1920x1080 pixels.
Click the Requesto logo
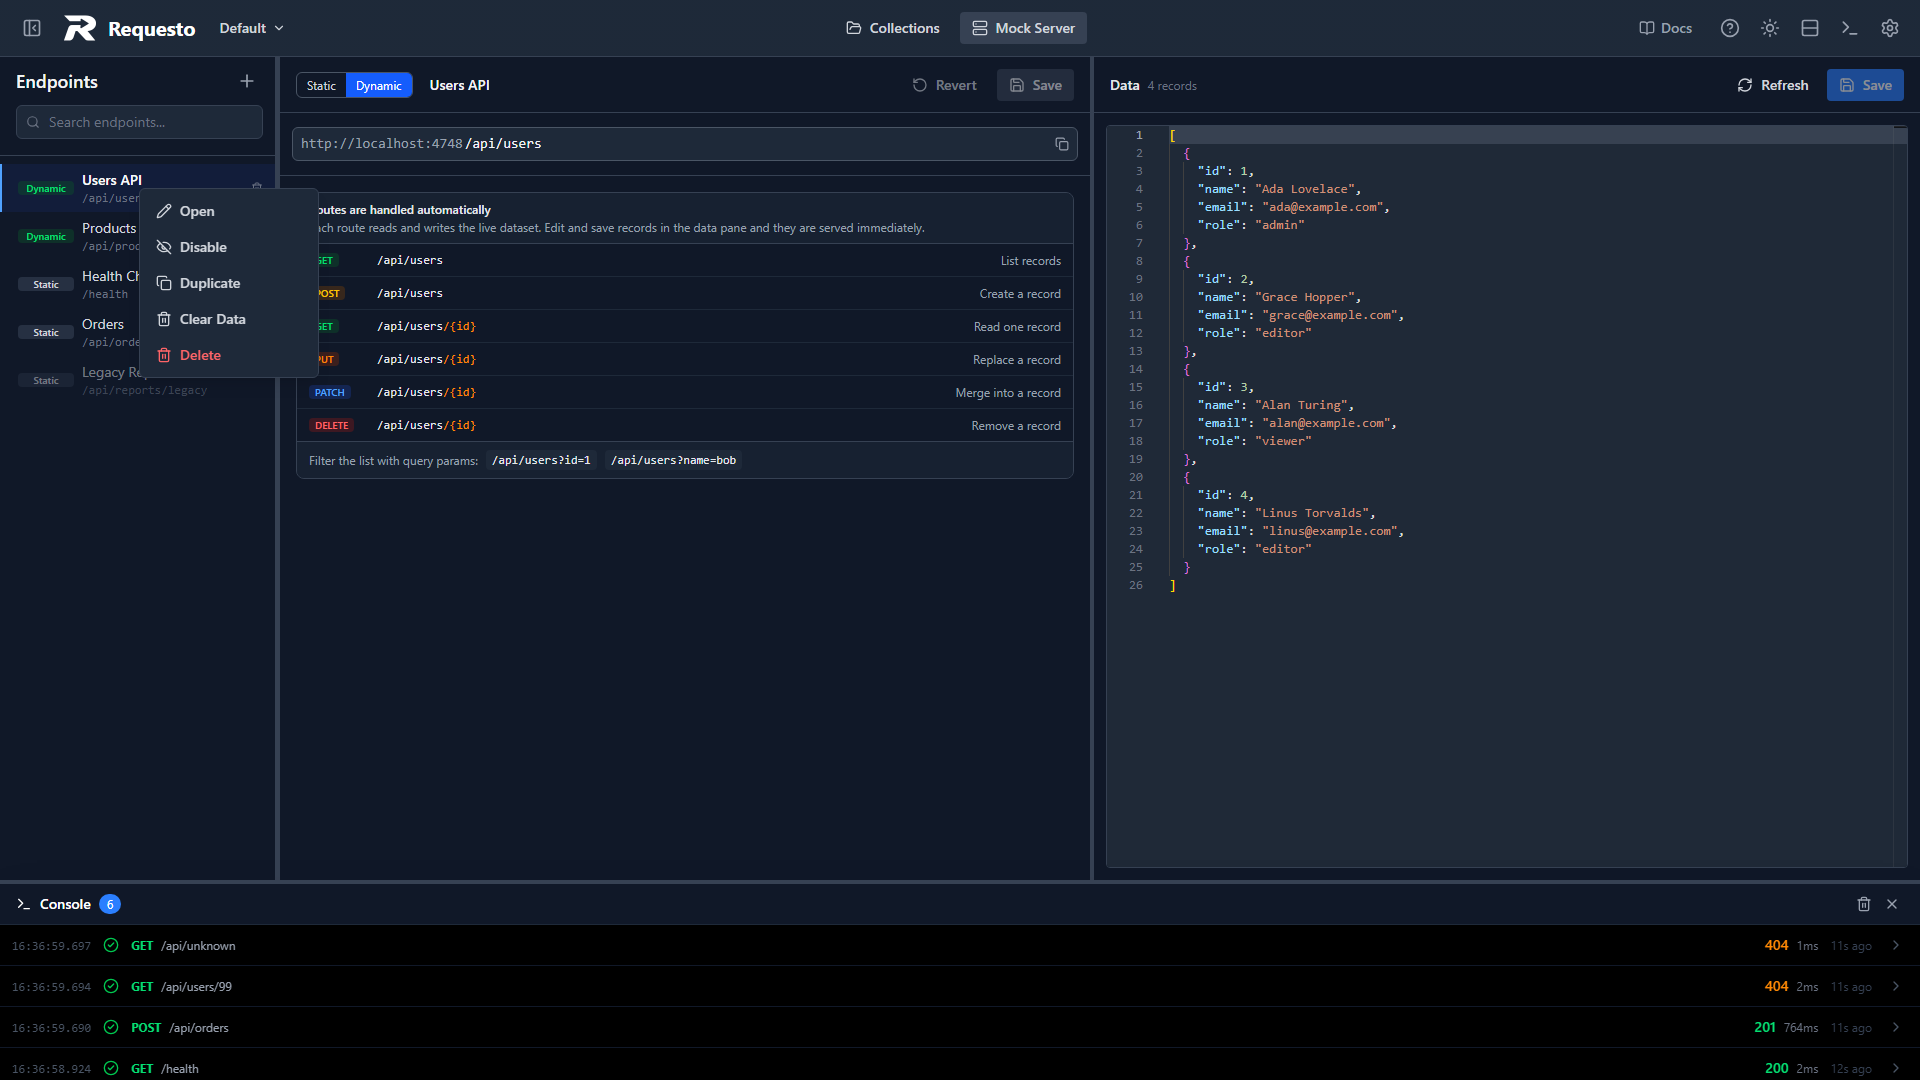point(130,28)
